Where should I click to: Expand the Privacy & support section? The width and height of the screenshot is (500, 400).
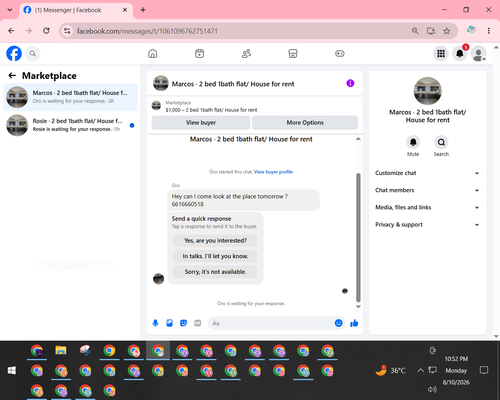[x=427, y=225]
